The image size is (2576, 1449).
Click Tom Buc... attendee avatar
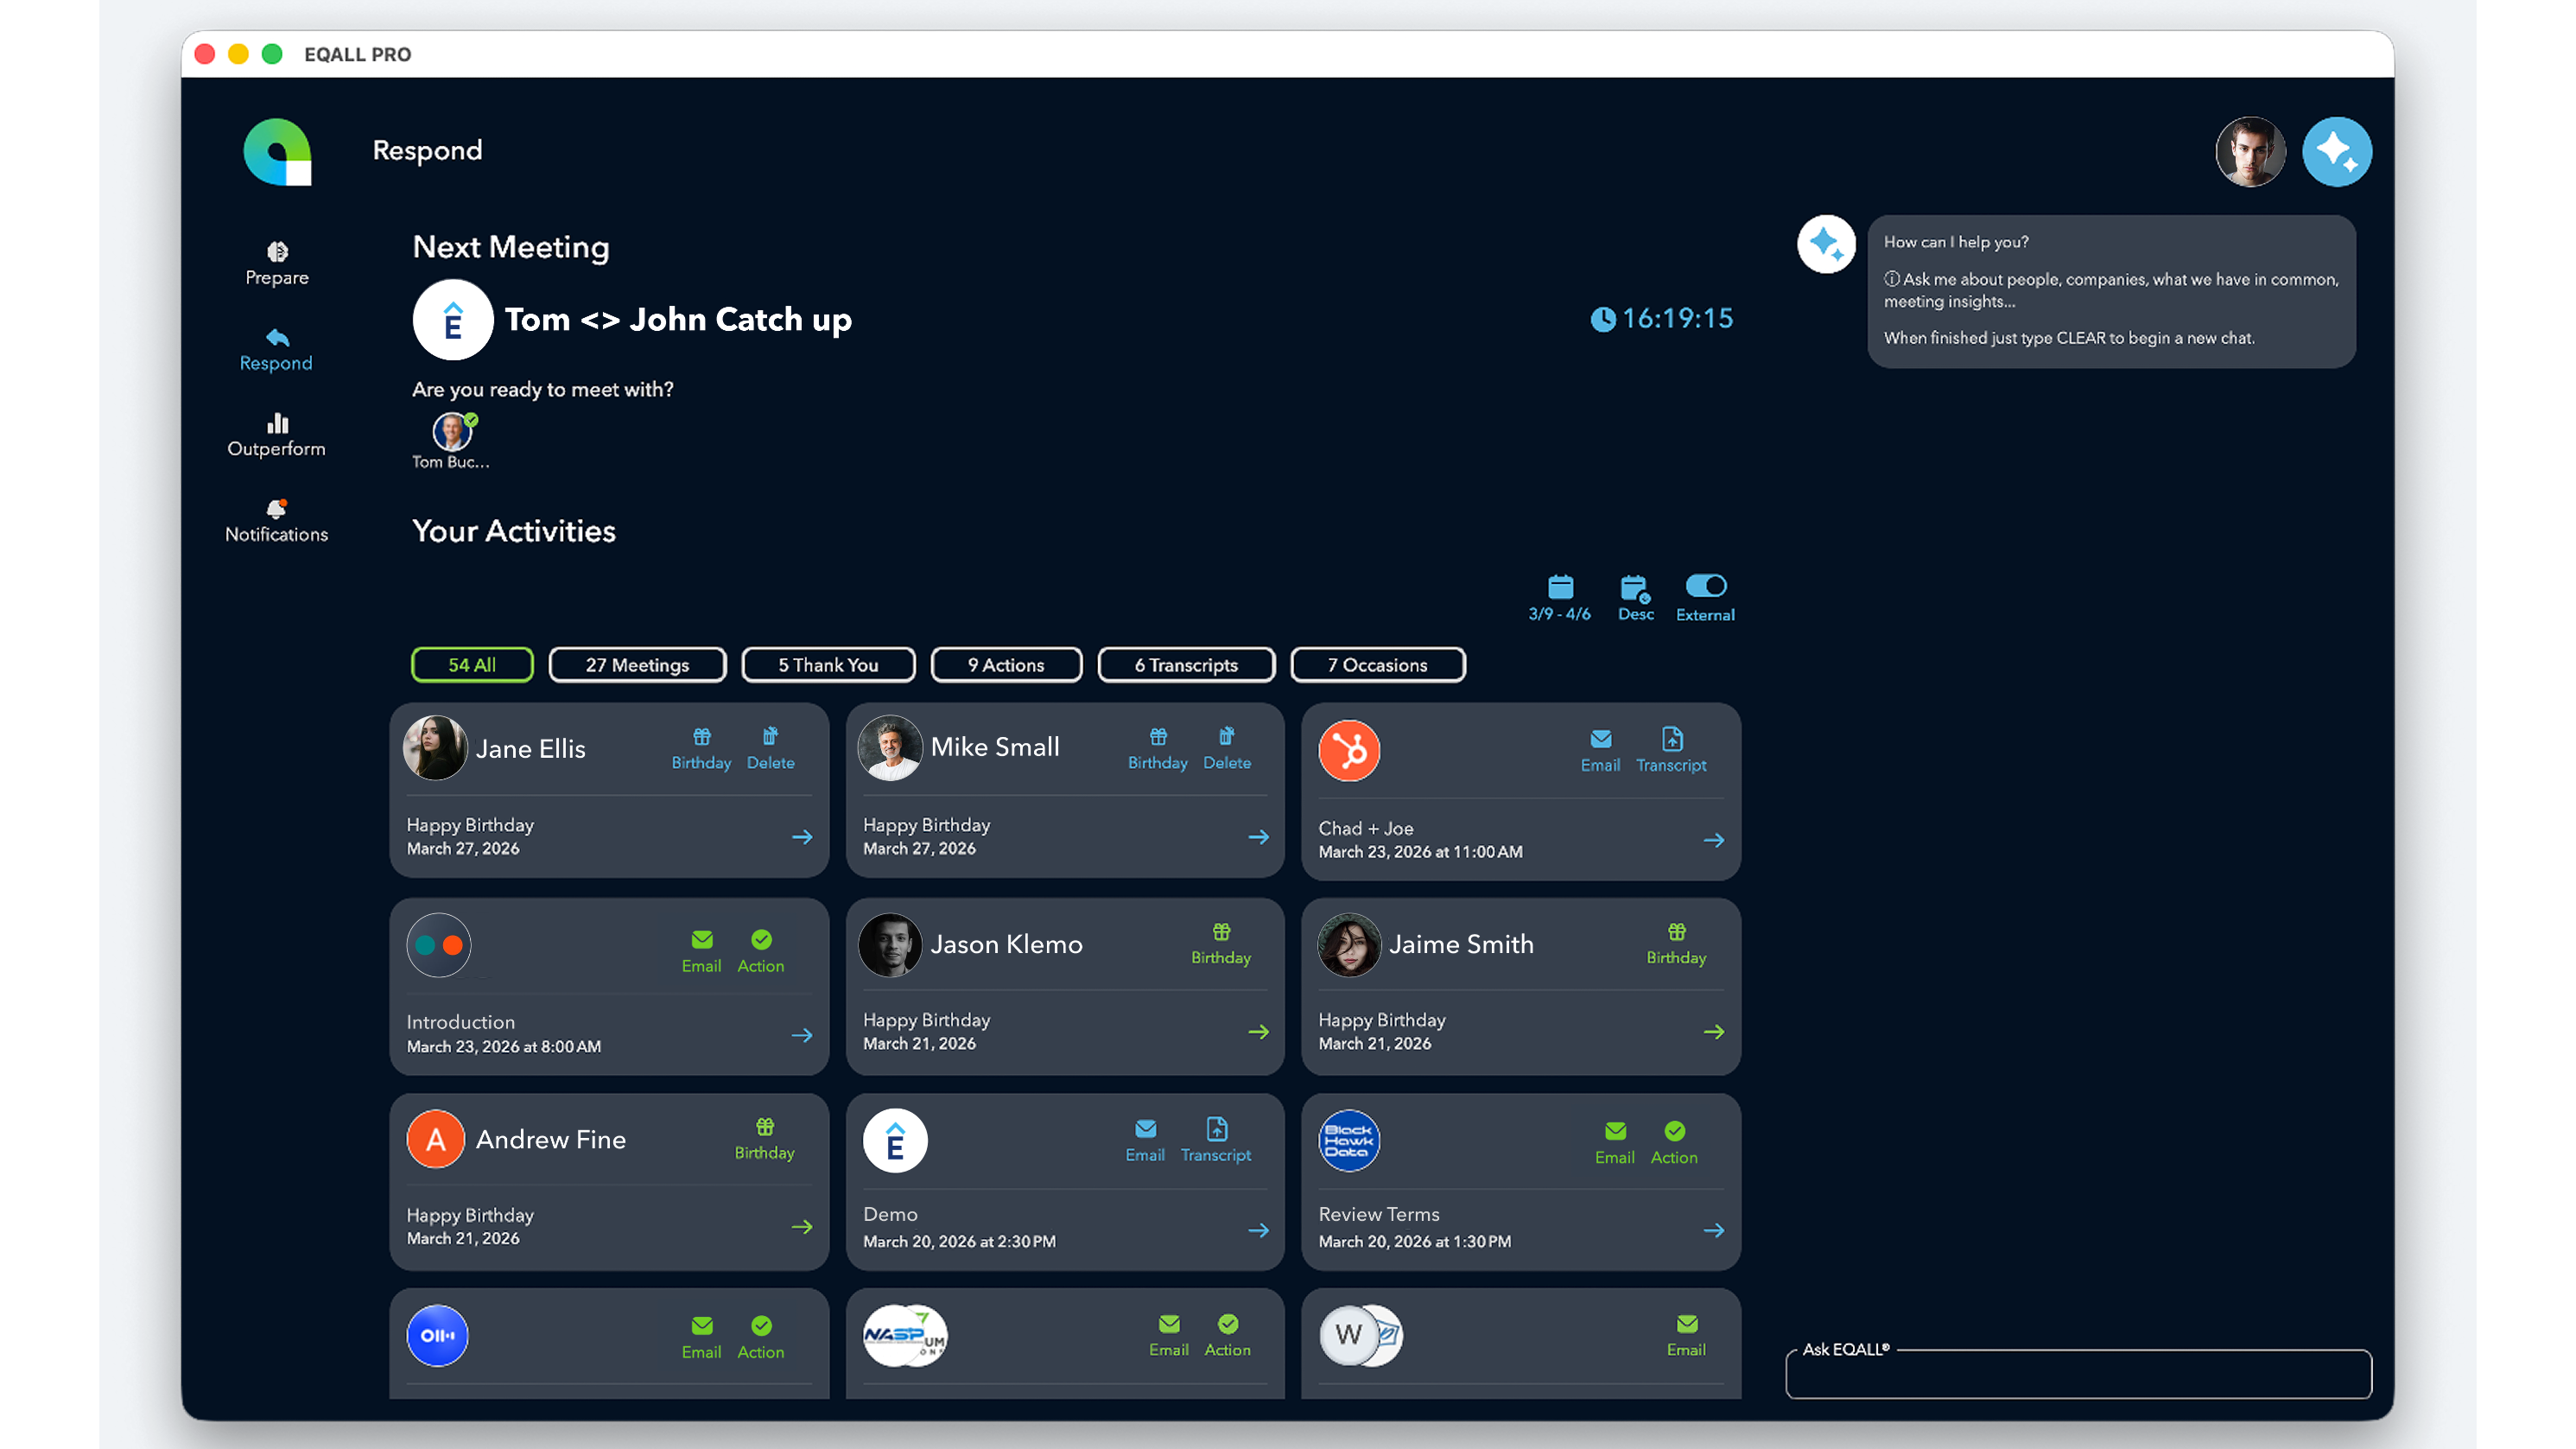[452, 432]
